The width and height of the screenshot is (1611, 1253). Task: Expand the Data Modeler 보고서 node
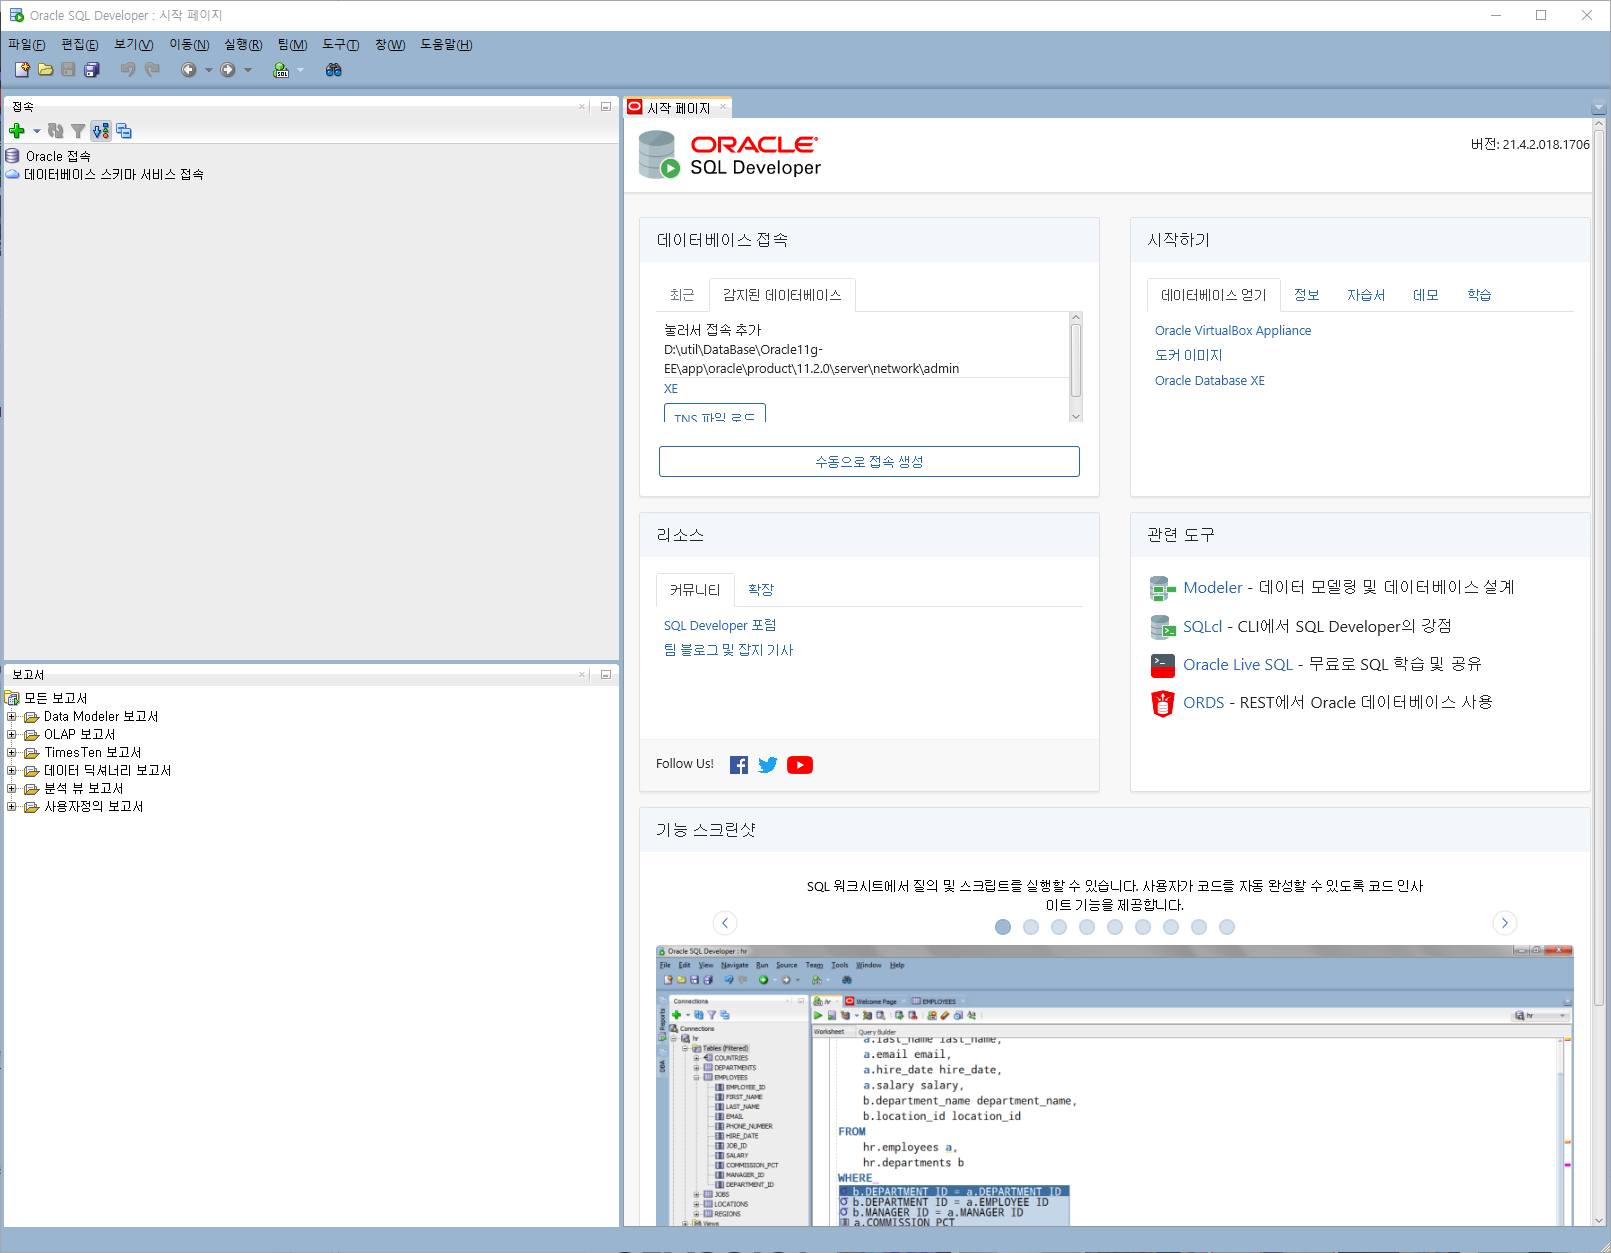tap(12, 716)
